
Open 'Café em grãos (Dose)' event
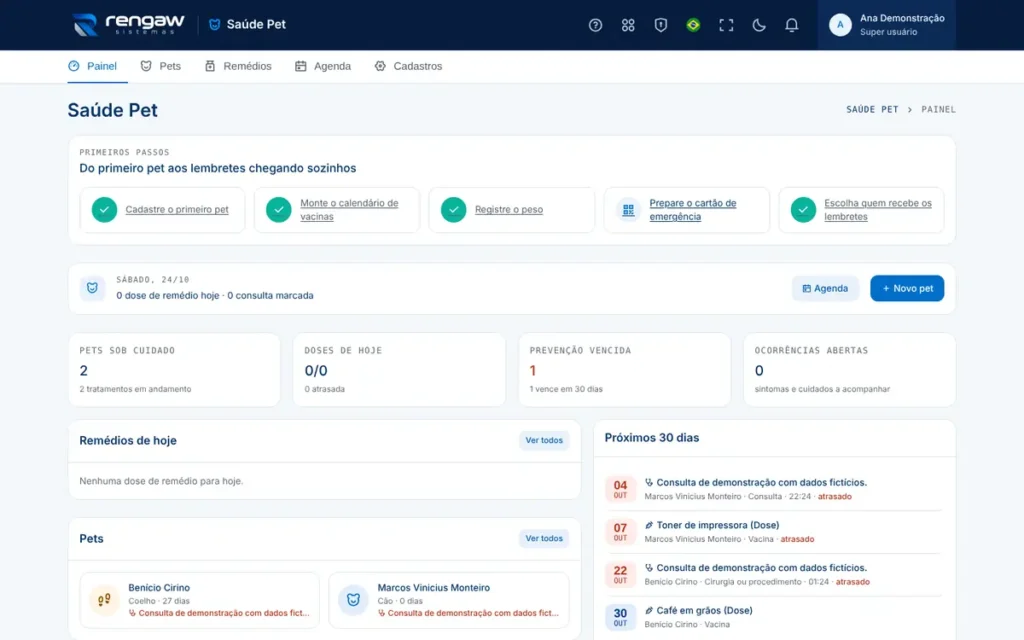pyautogui.click(x=774, y=617)
